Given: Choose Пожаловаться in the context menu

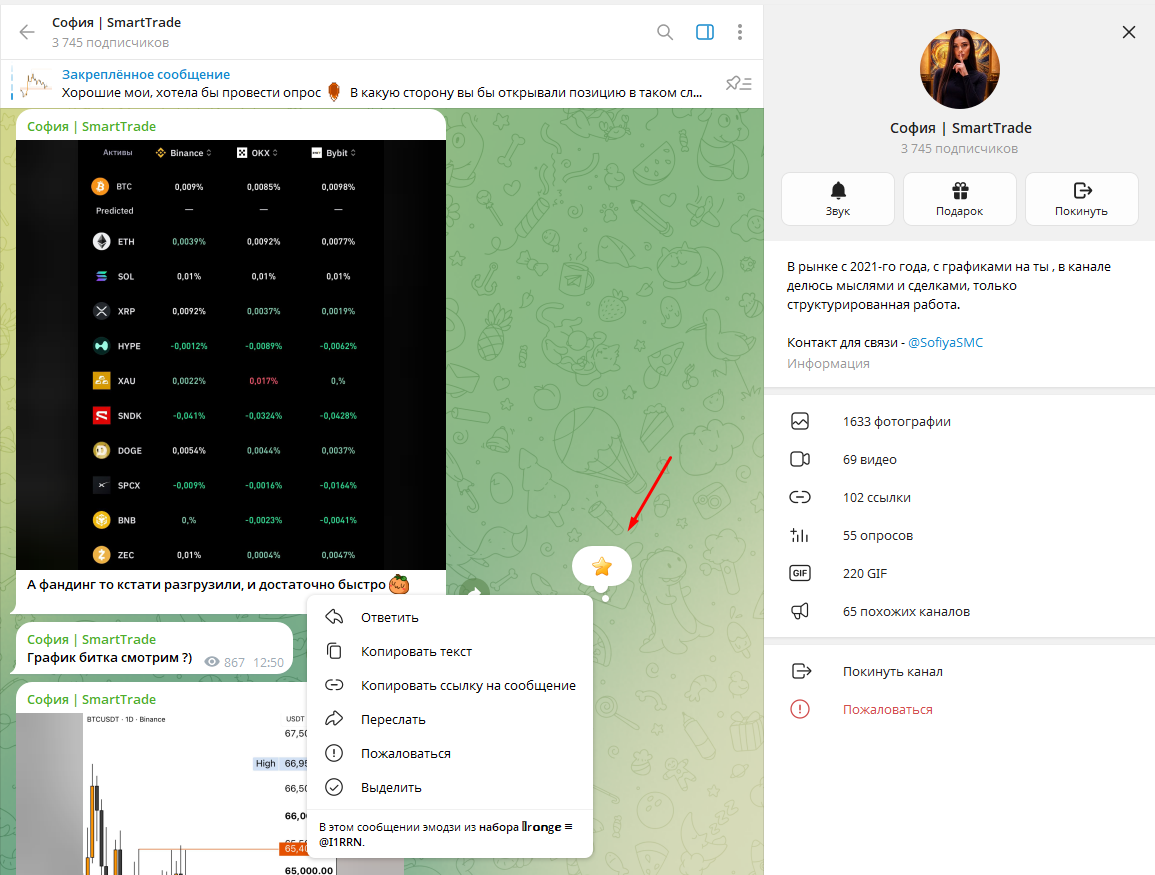Looking at the screenshot, I should click(x=449, y=753).
